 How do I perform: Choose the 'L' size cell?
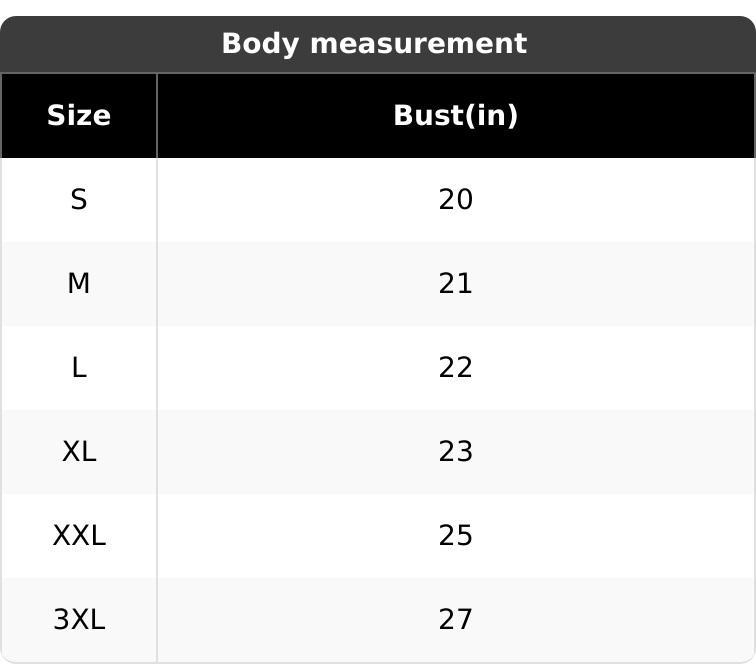coord(79,368)
